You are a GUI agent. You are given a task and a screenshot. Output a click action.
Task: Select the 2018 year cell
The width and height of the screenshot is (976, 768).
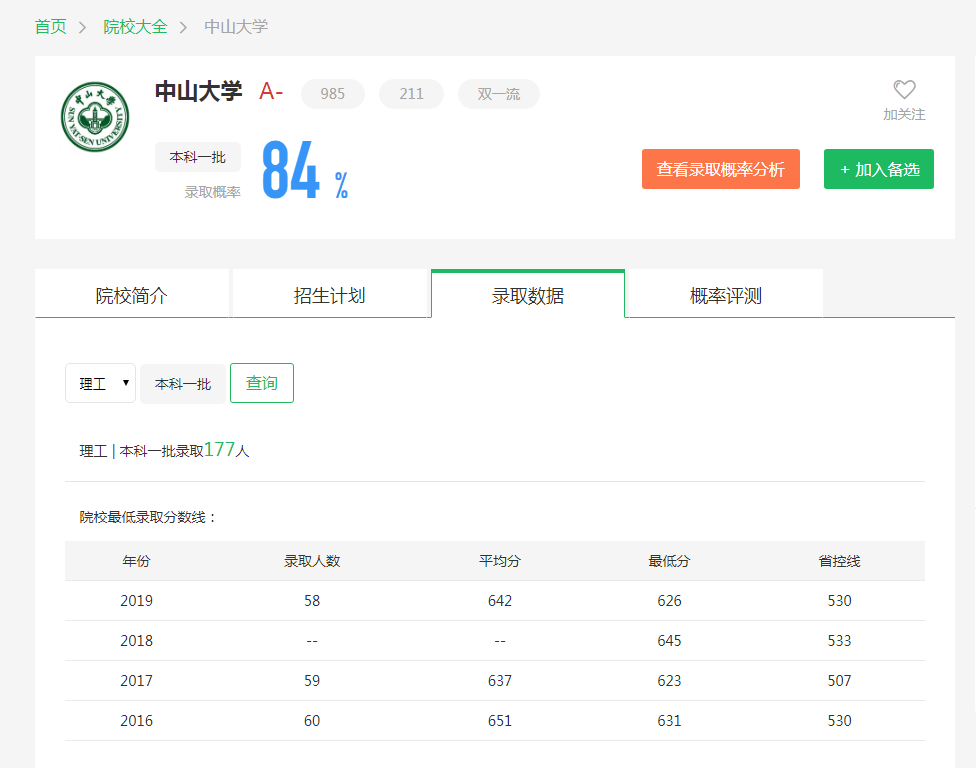[136, 640]
